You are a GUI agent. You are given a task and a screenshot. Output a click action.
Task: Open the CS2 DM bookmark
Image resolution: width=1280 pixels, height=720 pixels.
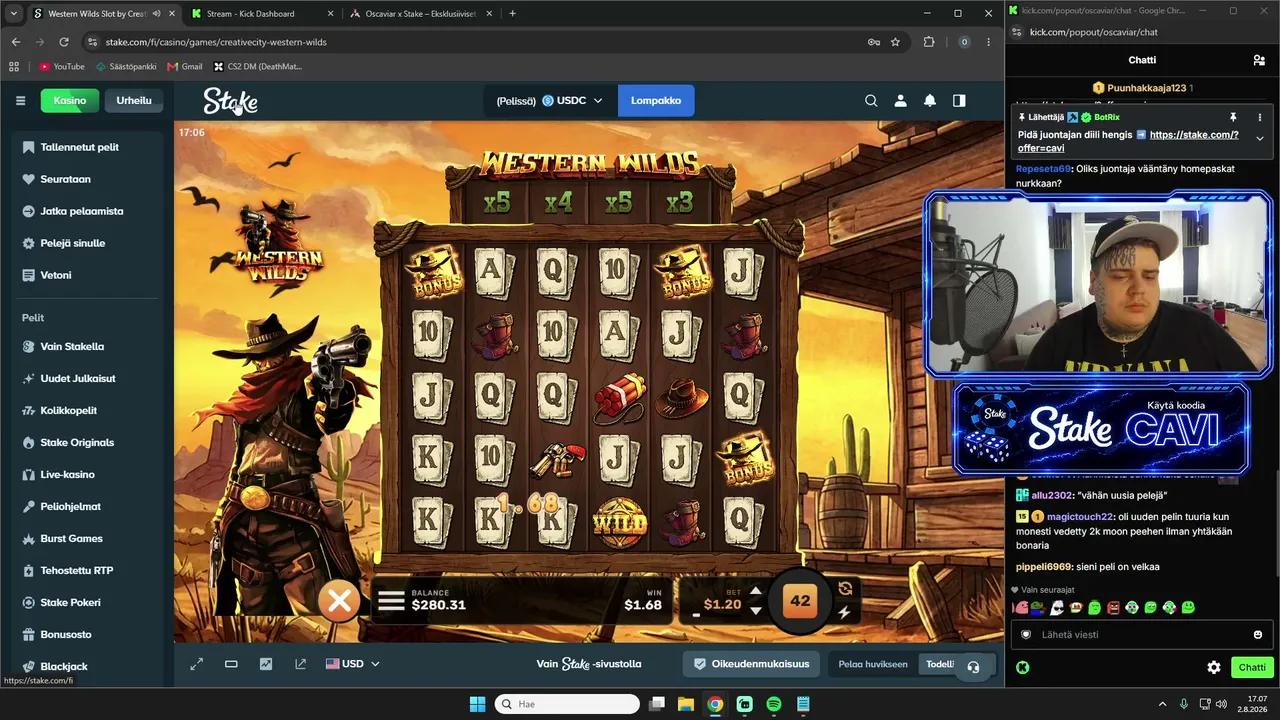pos(258,67)
